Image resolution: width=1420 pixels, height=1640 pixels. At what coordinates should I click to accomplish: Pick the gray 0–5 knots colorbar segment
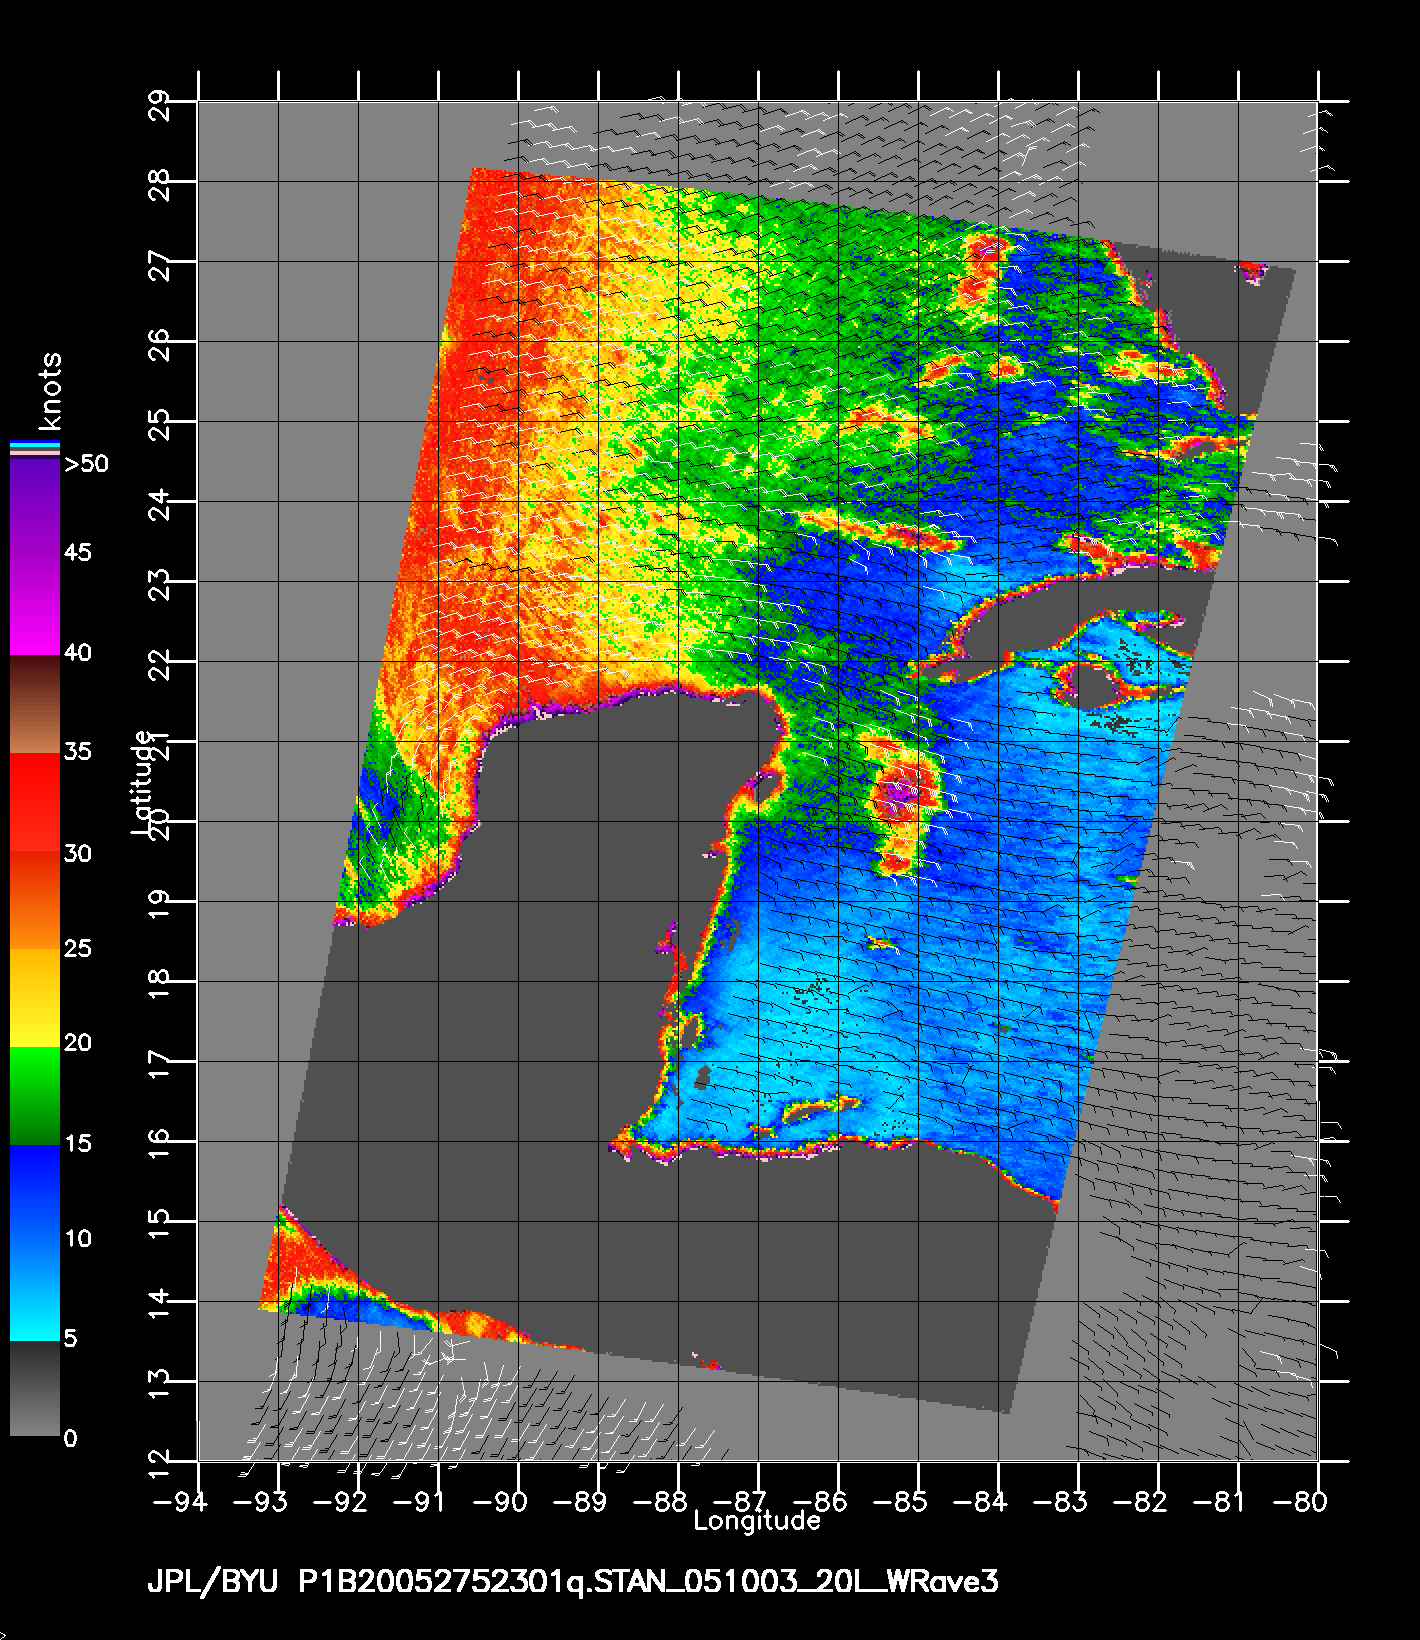tap(34, 1388)
